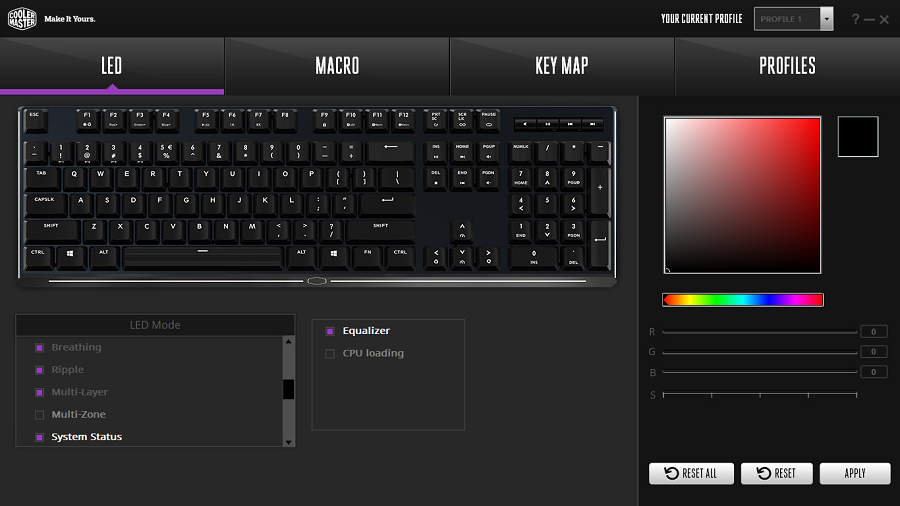Enable the Multi-Zone LED mode checkbox
Viewport: 900px width, 506px height.
click(x=40, y=415)
